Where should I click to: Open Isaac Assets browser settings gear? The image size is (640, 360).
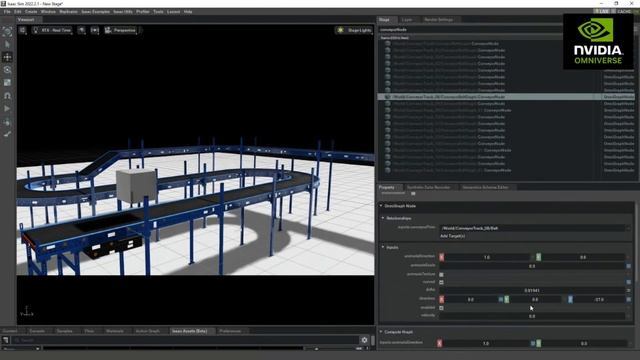coord(364,340)
